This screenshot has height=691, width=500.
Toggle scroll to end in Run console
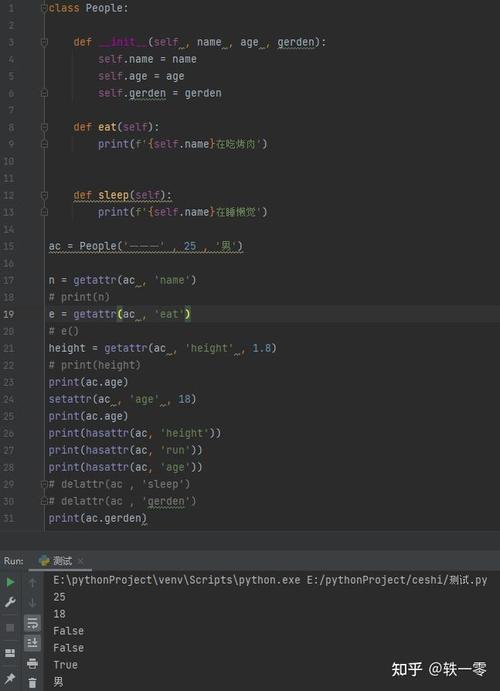[x=32, y=643]
